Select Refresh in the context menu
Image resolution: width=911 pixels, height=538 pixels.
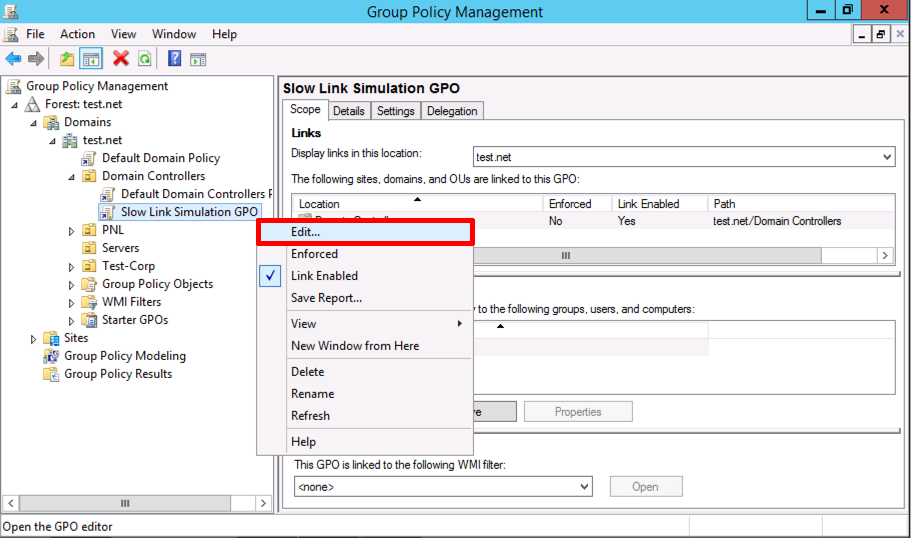pyautogui.click(x=365, y=416)
